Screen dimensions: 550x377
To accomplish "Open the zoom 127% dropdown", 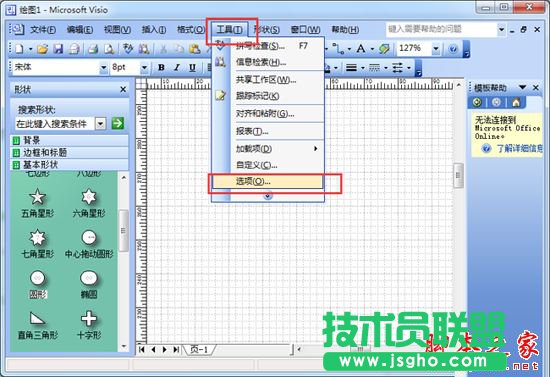I will [x=436, y=49].
